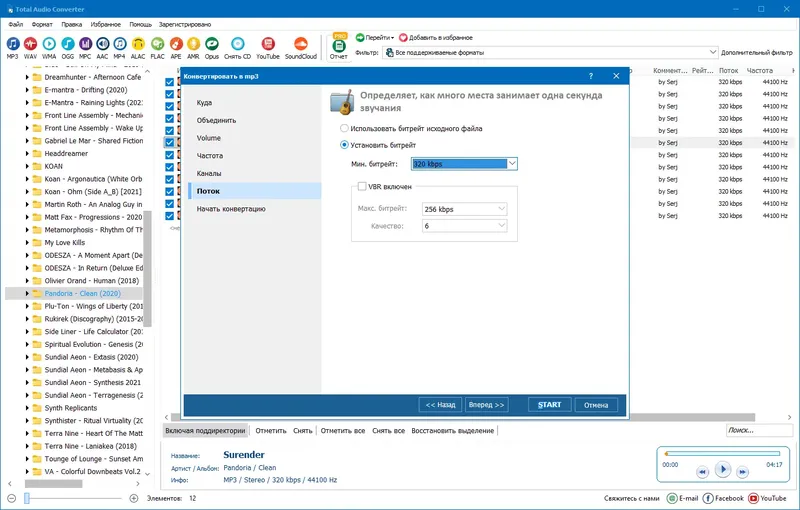800x510 pixels.
Task: Toggle Включая поддиректории option
Action: tap(205, 430)
